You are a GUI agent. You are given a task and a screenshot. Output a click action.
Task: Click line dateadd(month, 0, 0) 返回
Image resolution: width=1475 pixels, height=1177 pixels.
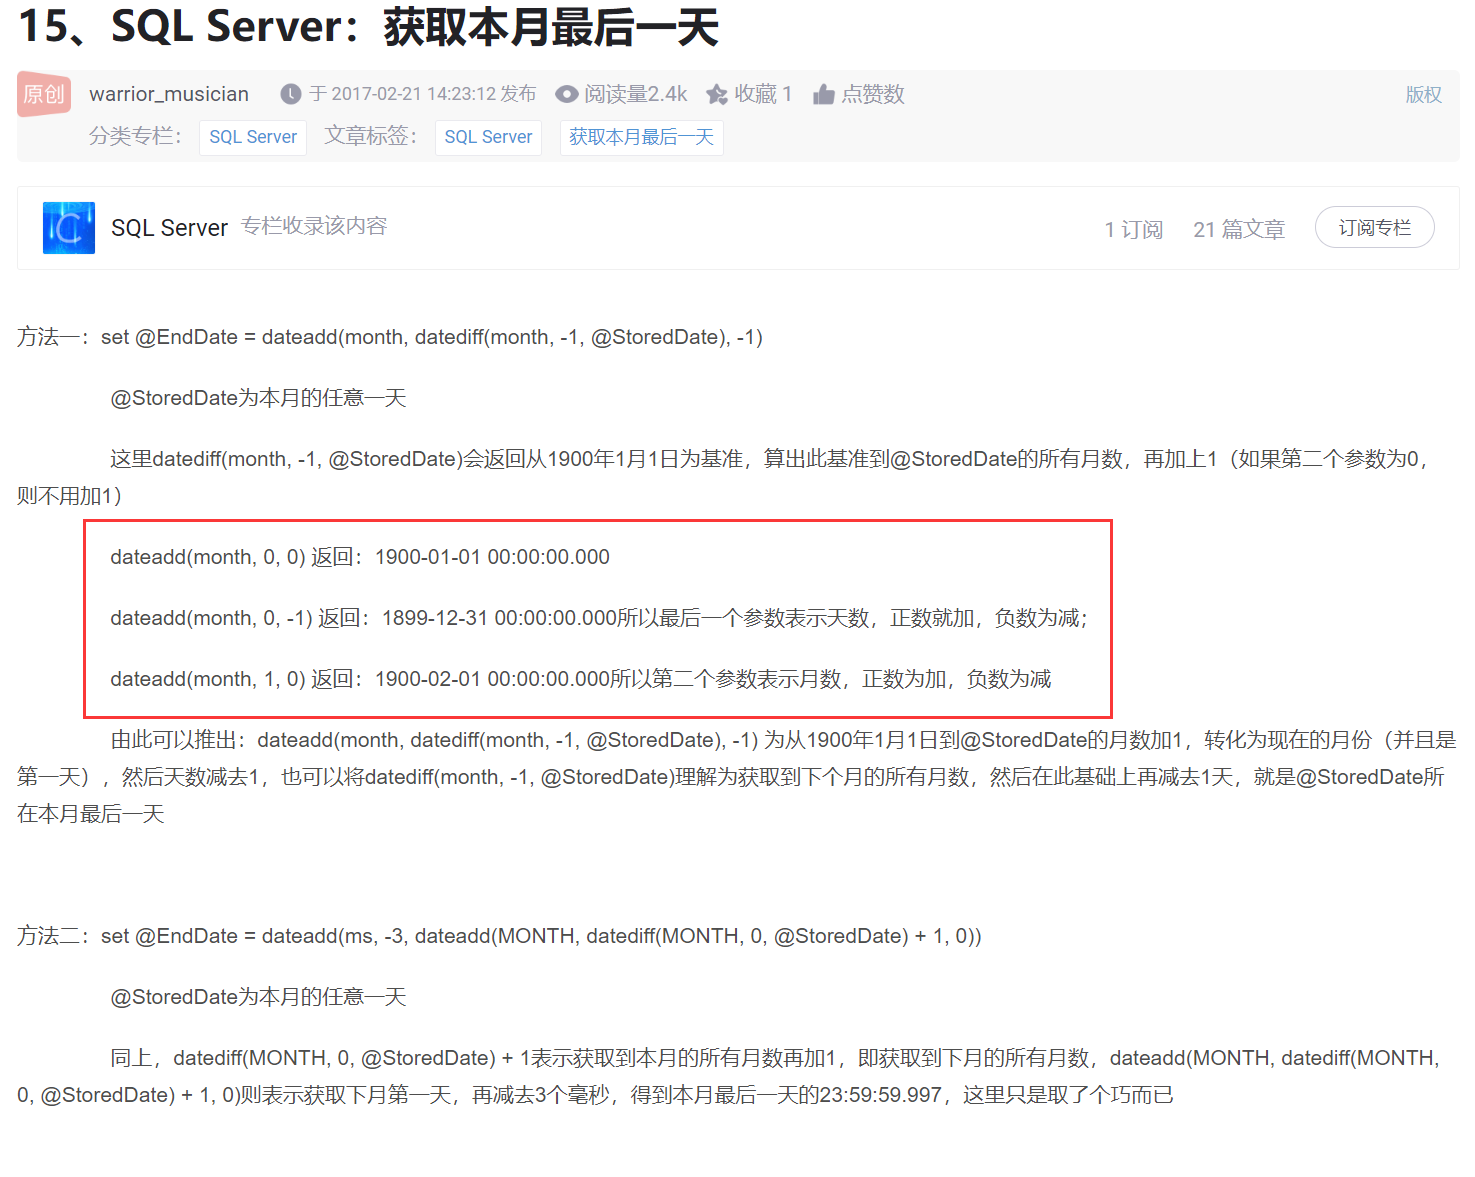pos(360,557)
